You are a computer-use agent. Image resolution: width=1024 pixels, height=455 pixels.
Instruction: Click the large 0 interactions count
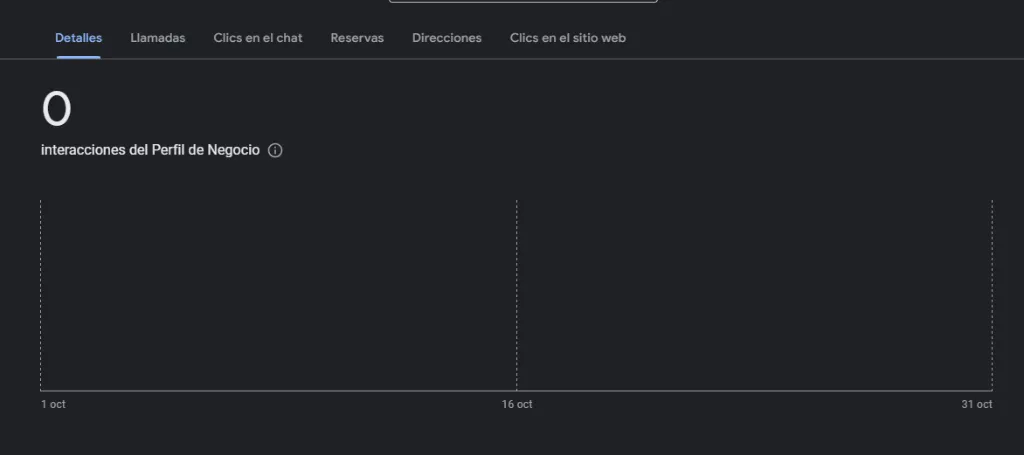pyautogui.click(x=56, y=109)
